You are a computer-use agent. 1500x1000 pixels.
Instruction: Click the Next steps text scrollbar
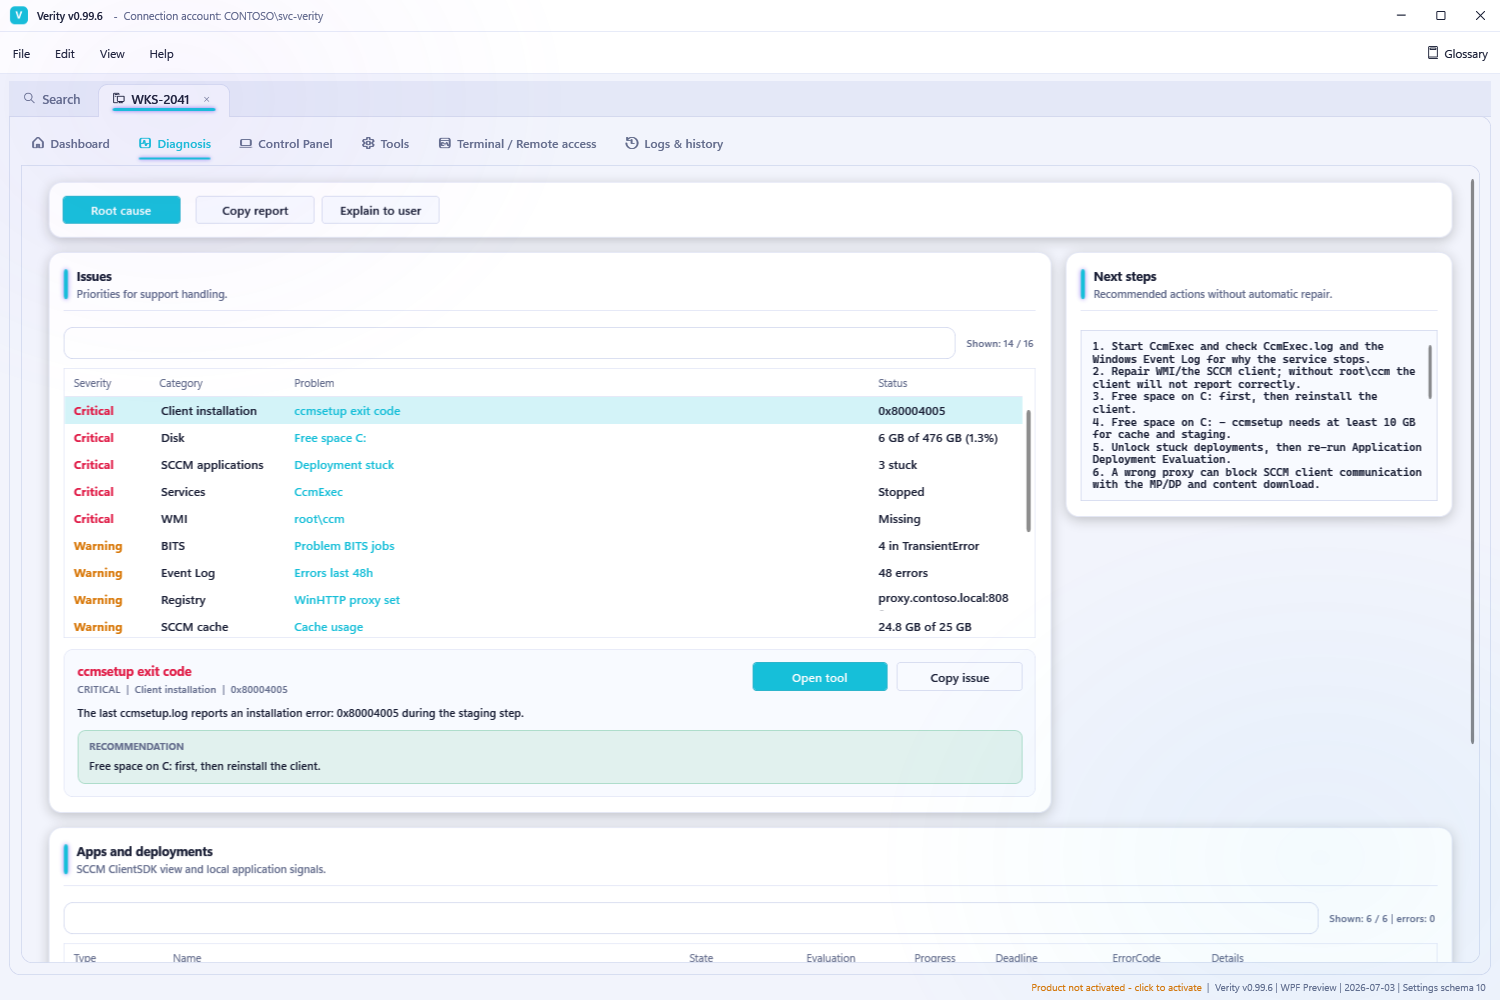1430,372
